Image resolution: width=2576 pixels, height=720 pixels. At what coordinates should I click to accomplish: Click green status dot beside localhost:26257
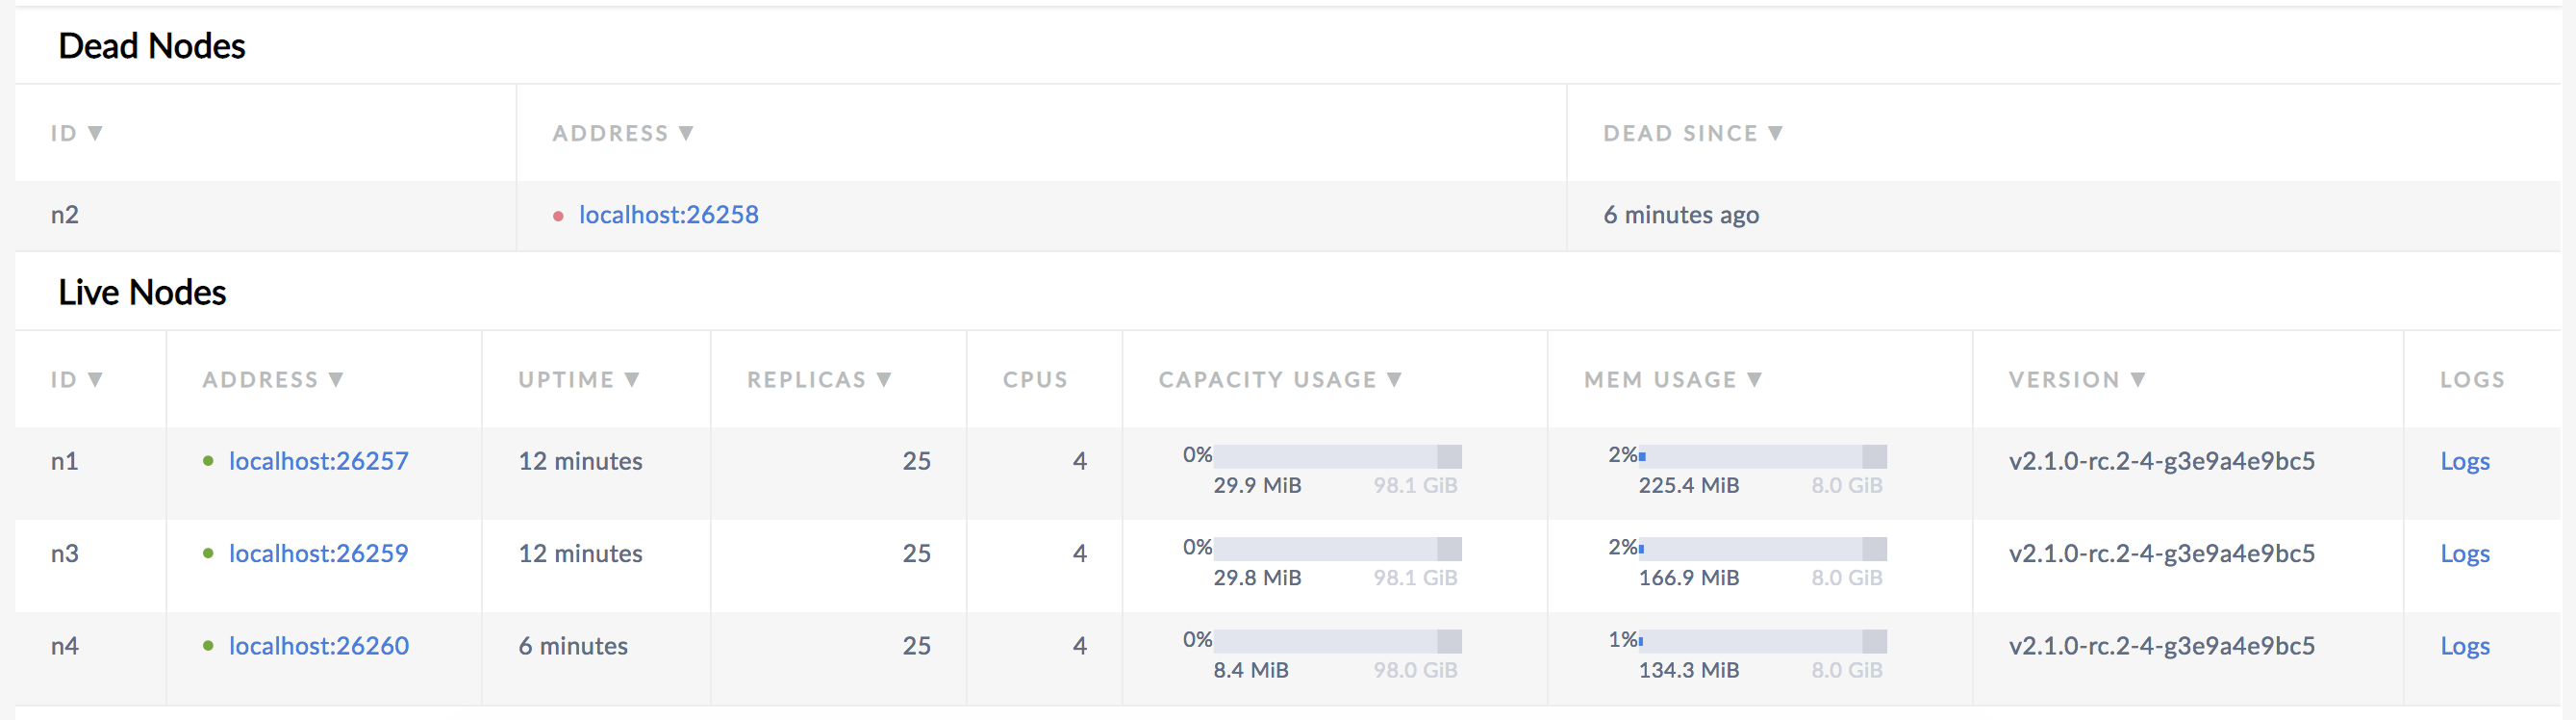point(208,461)
